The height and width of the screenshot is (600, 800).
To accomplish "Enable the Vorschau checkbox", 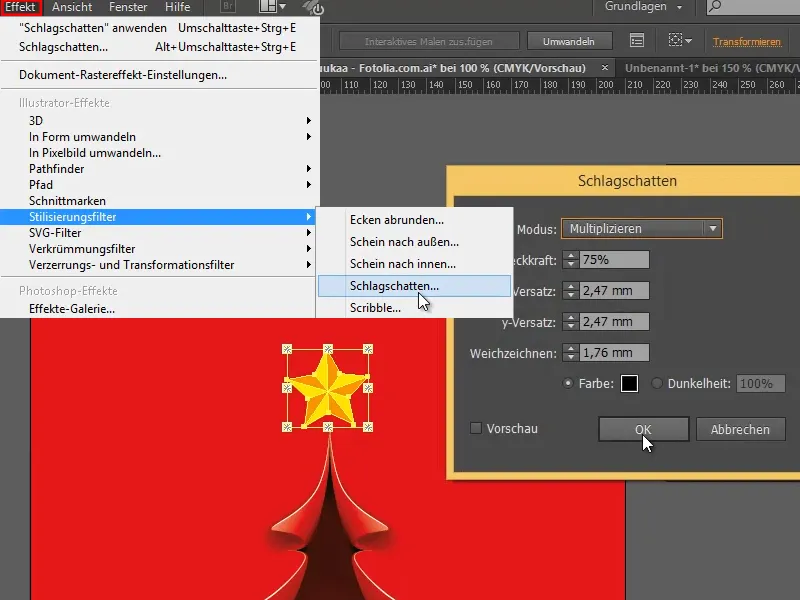I will 474,428.
